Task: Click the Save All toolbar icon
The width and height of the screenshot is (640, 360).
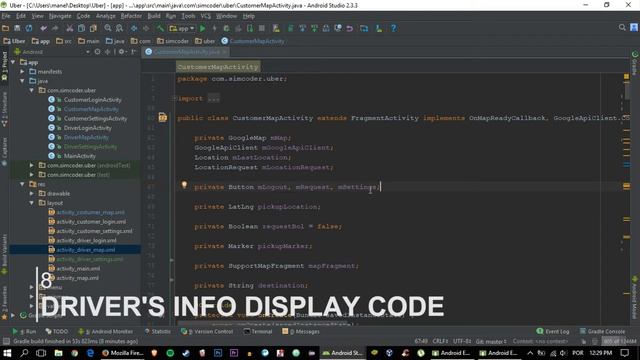Action: 17,28
